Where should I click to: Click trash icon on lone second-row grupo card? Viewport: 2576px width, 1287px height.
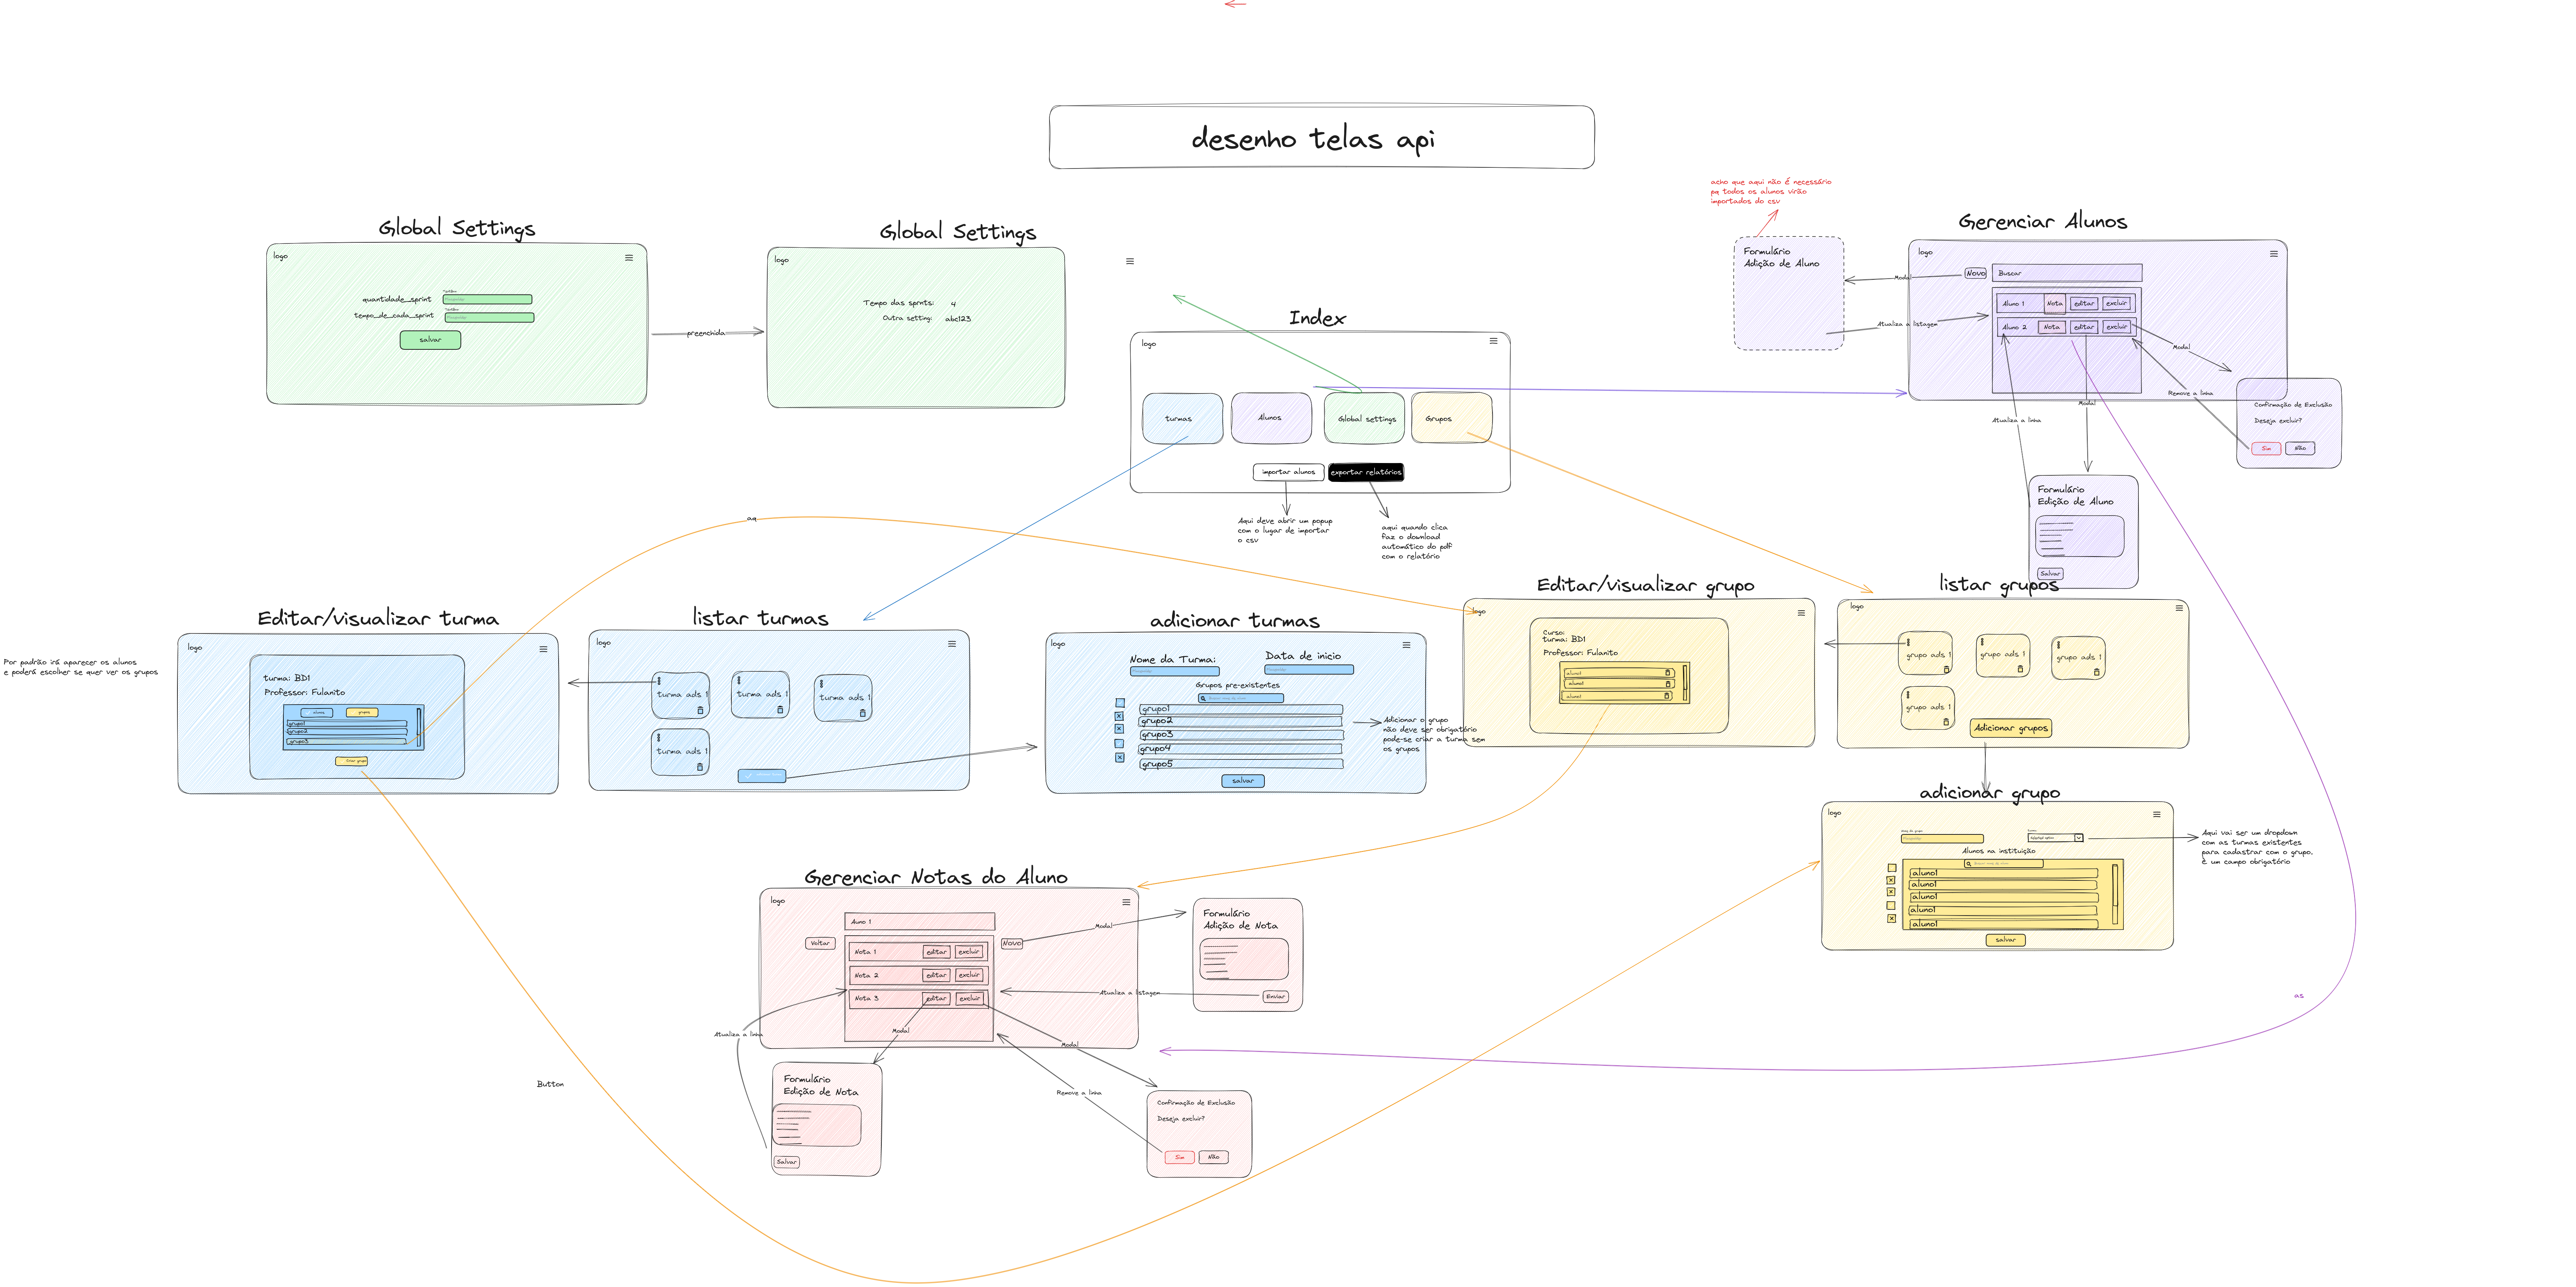pyautogui.click(x=1946, y=722)
